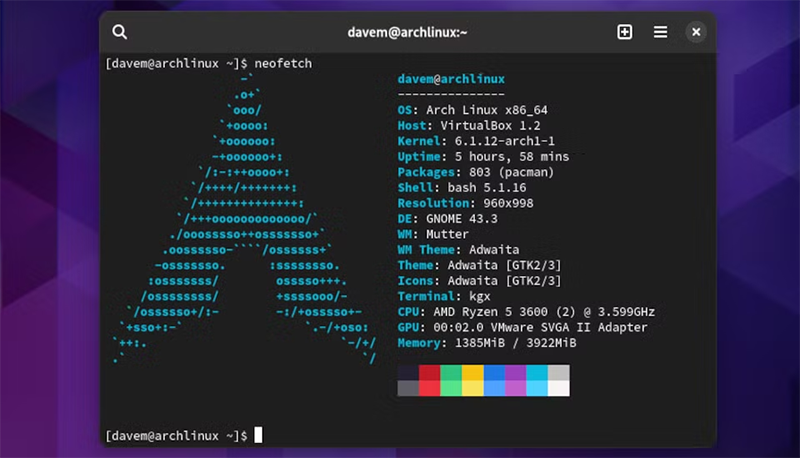Select the Kernel: 6.1.12-arch1-1 line
800x458 pixels.
(476, 141)
